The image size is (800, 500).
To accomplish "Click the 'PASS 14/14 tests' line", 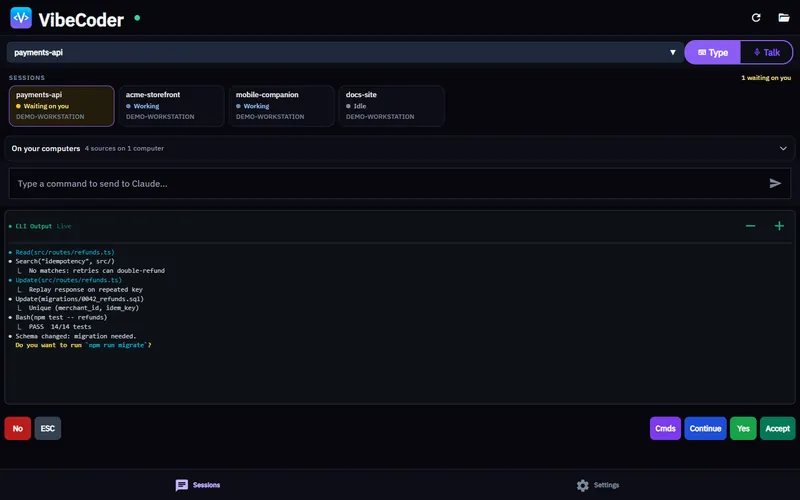I will pos(60,327).
